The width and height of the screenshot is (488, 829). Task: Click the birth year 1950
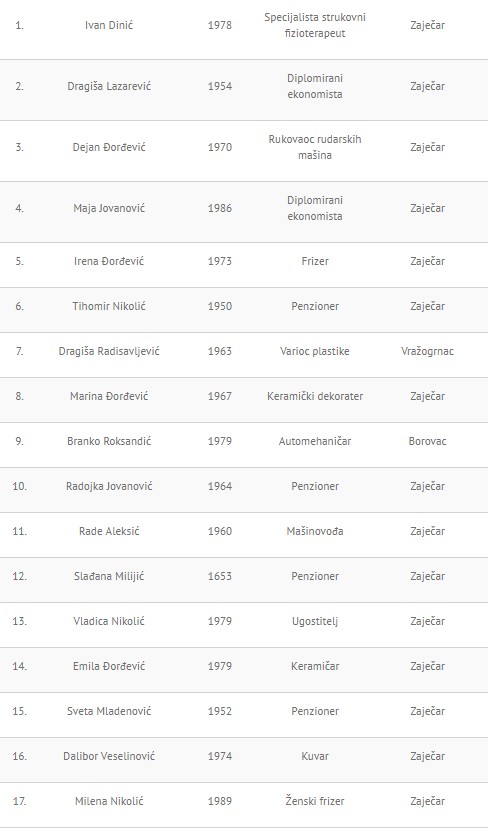coord(220,306)
